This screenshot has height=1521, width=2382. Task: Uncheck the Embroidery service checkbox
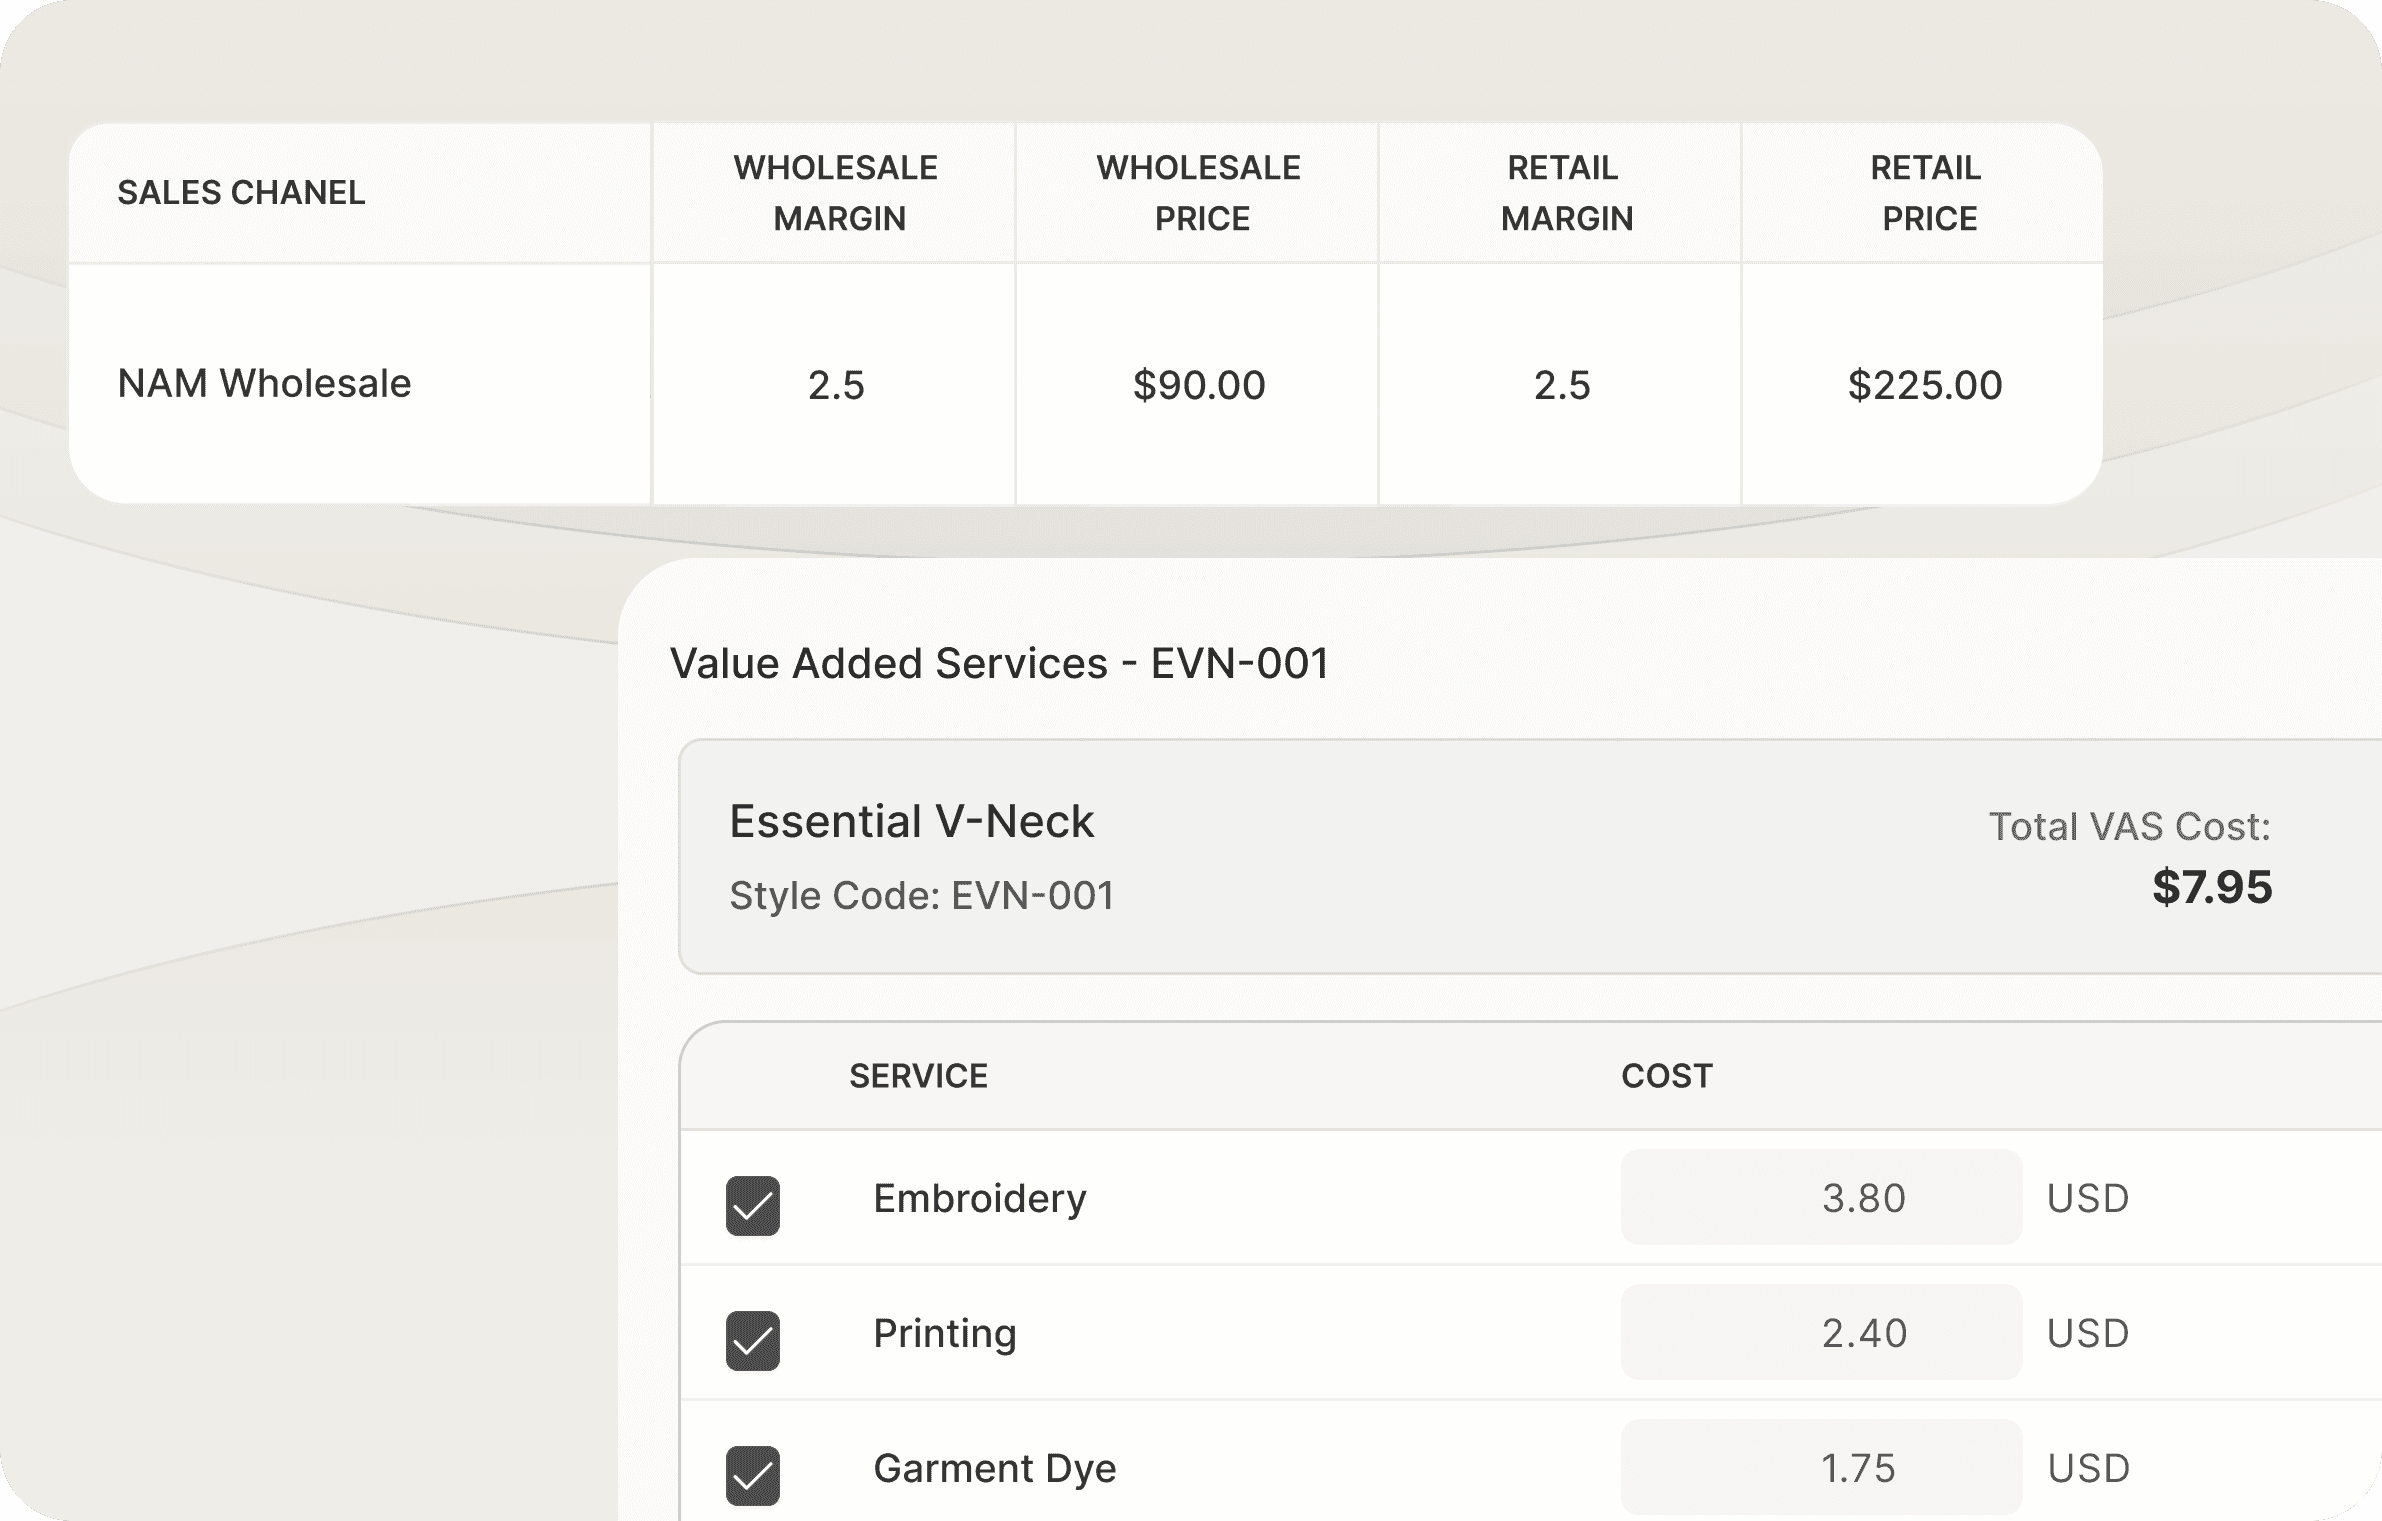click(752, 1205)
